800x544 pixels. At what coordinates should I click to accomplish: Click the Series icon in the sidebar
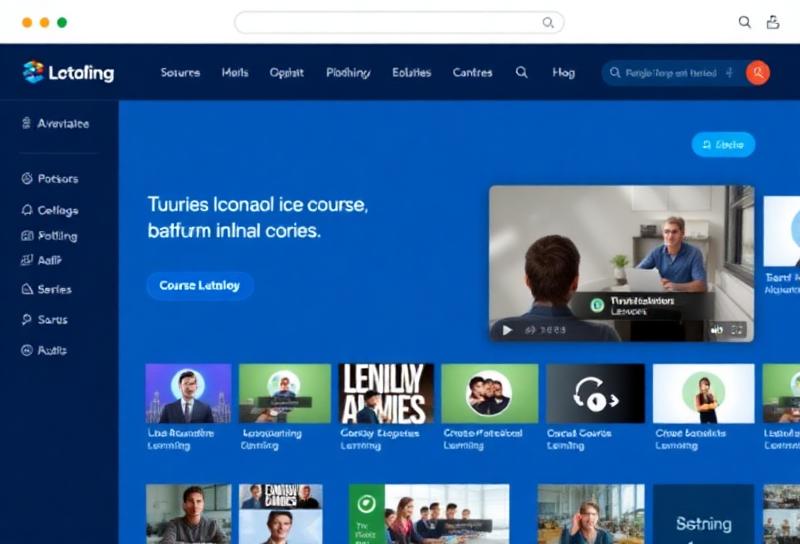[x=28, y=289]
